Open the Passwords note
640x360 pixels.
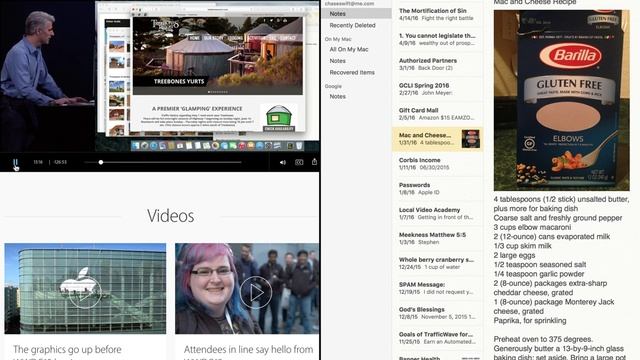coord(438,189)
